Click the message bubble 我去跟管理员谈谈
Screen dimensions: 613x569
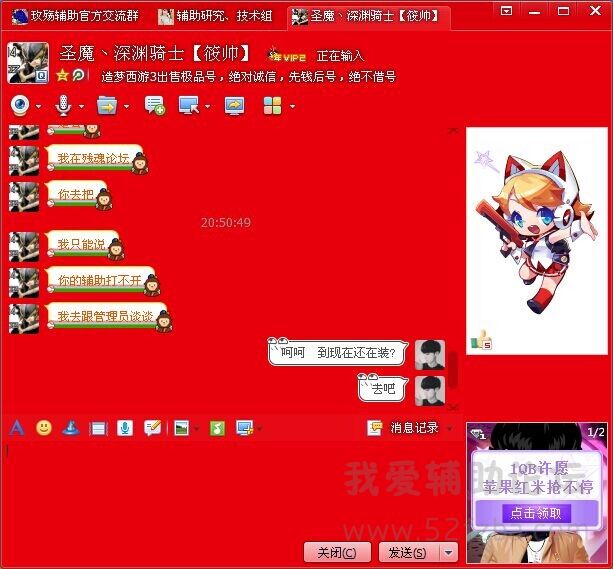tap(108, 317)
